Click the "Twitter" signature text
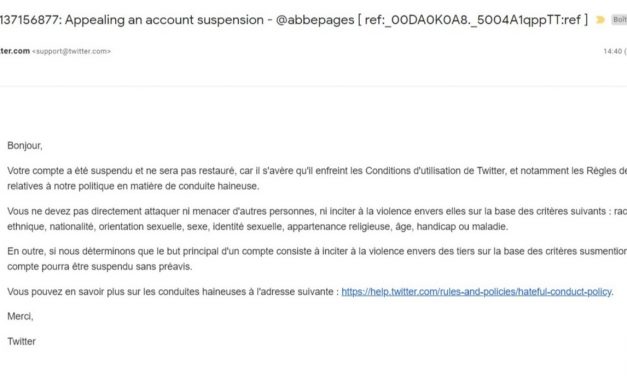627x376 pixels. [x=22, y=341]
